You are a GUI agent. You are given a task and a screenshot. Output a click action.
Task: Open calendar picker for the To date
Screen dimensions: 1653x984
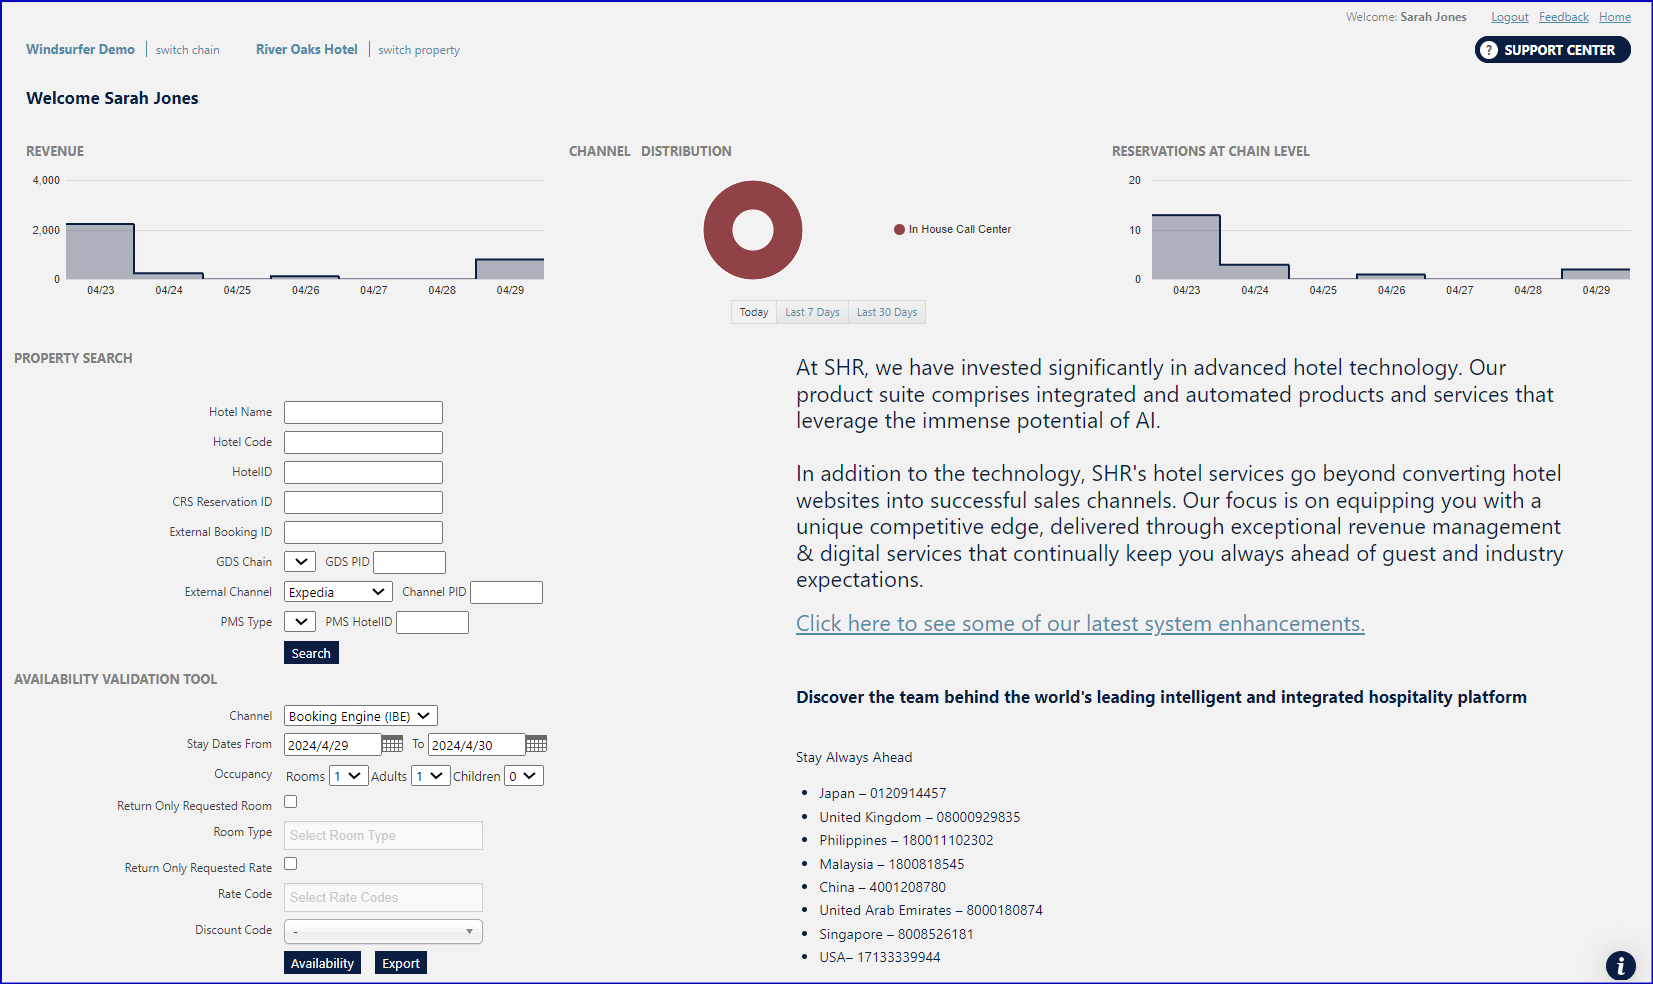[x=536, y=744]
